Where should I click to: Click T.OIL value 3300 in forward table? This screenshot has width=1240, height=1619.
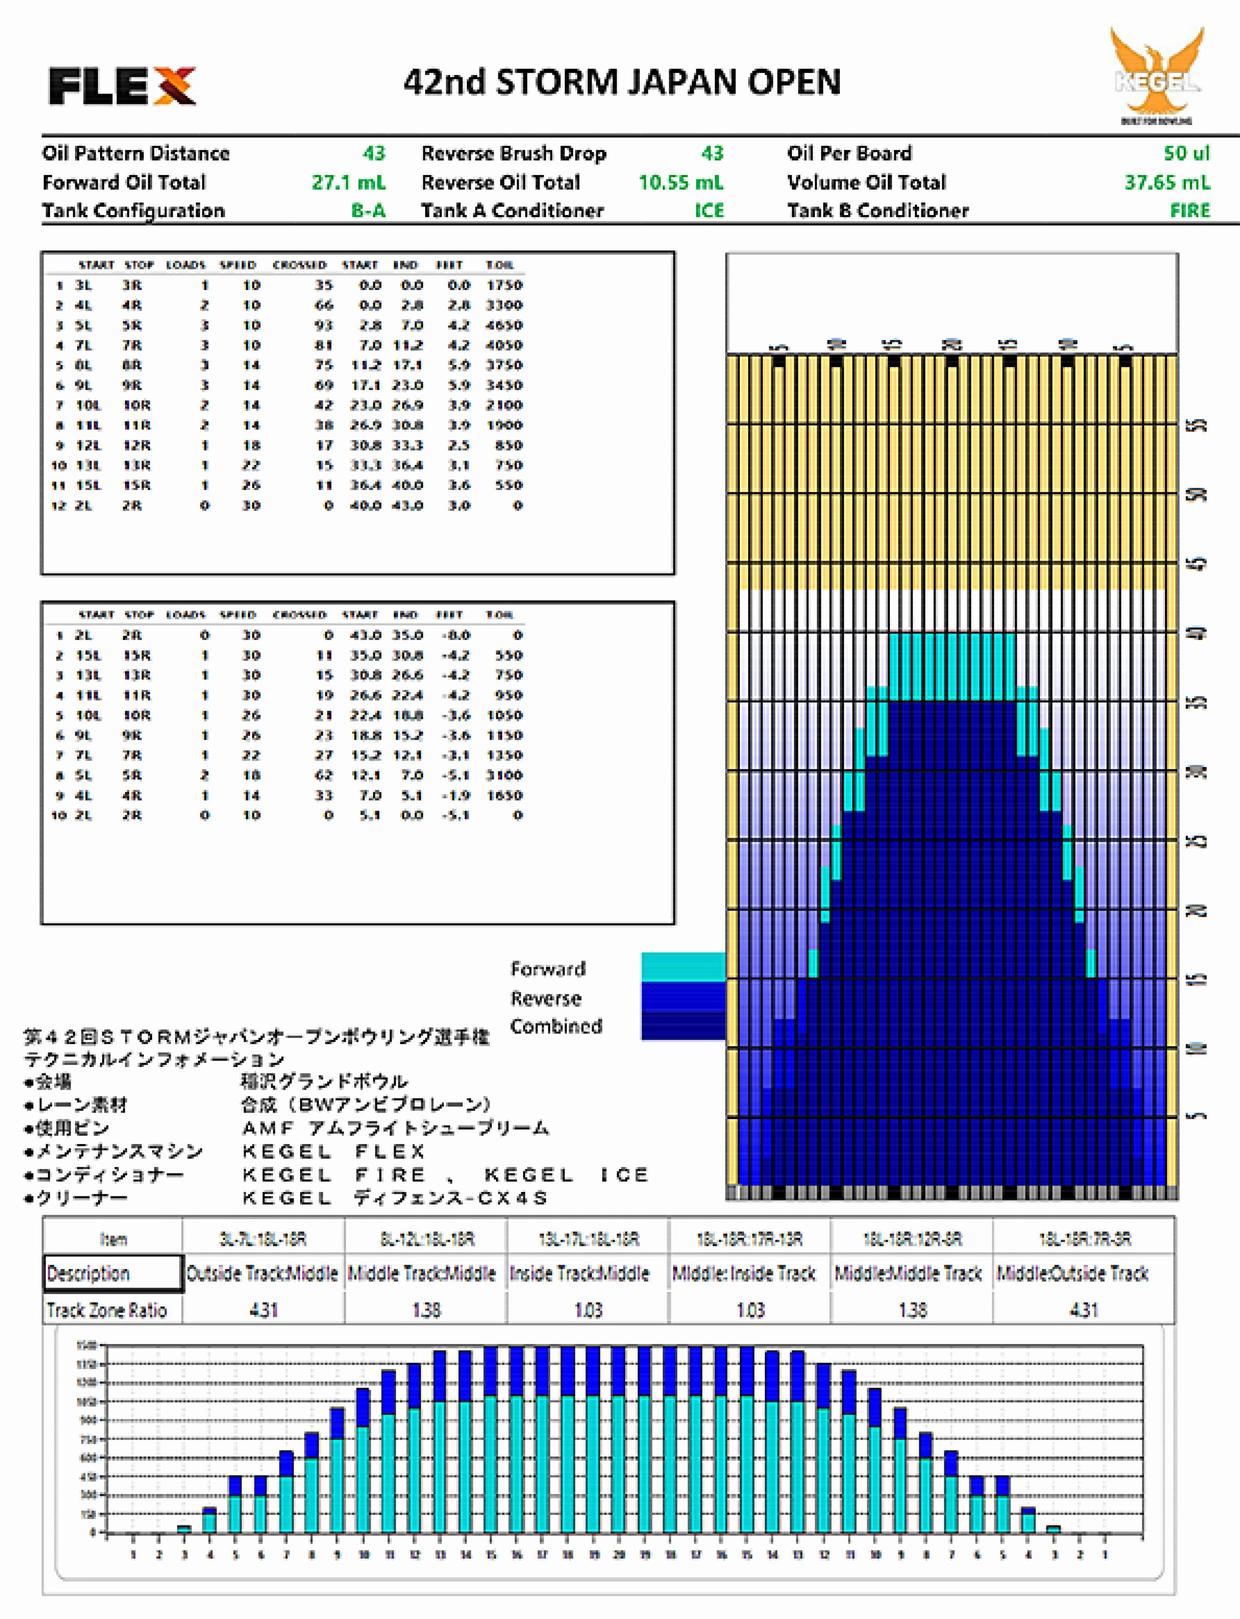(x=504, y=305)
